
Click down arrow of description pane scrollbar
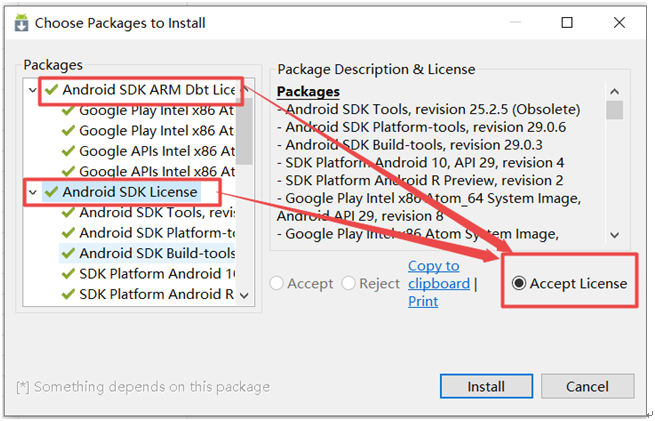[614, 235]
